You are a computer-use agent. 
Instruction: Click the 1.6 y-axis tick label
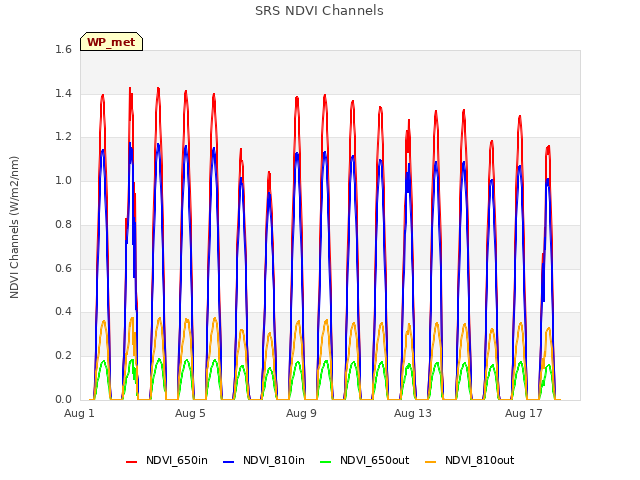[x=63, y=50]
